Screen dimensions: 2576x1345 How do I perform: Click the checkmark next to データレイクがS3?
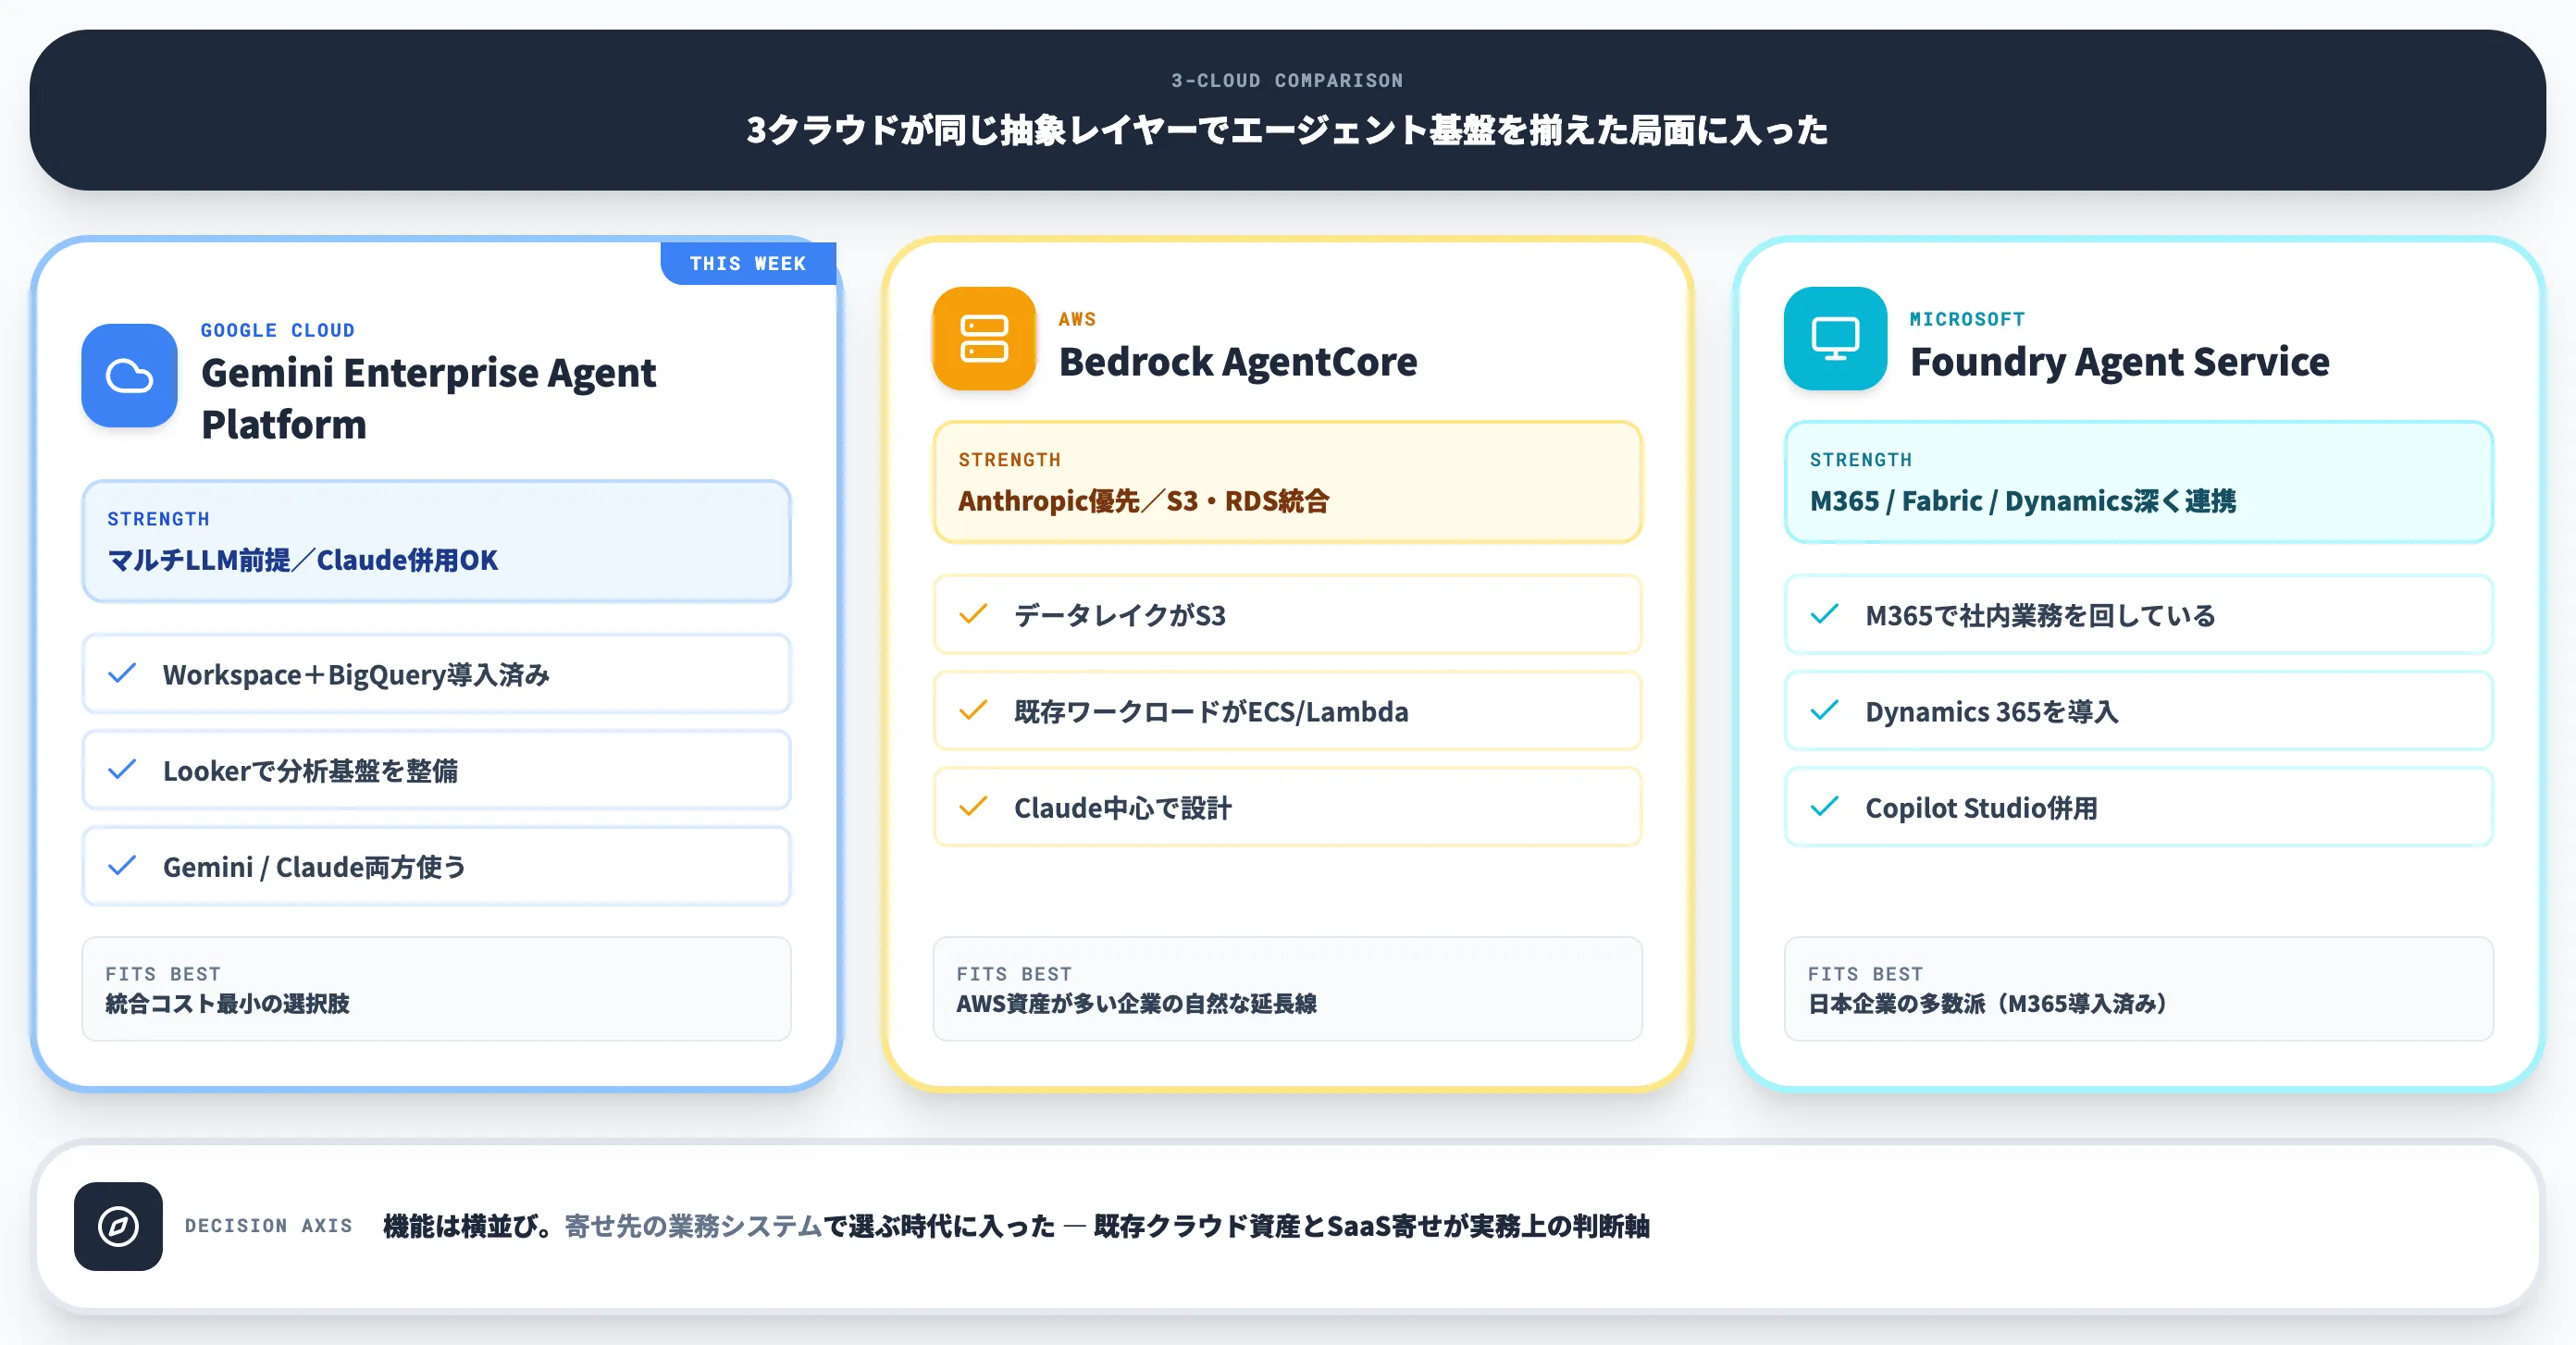click(x=973, y=615)
